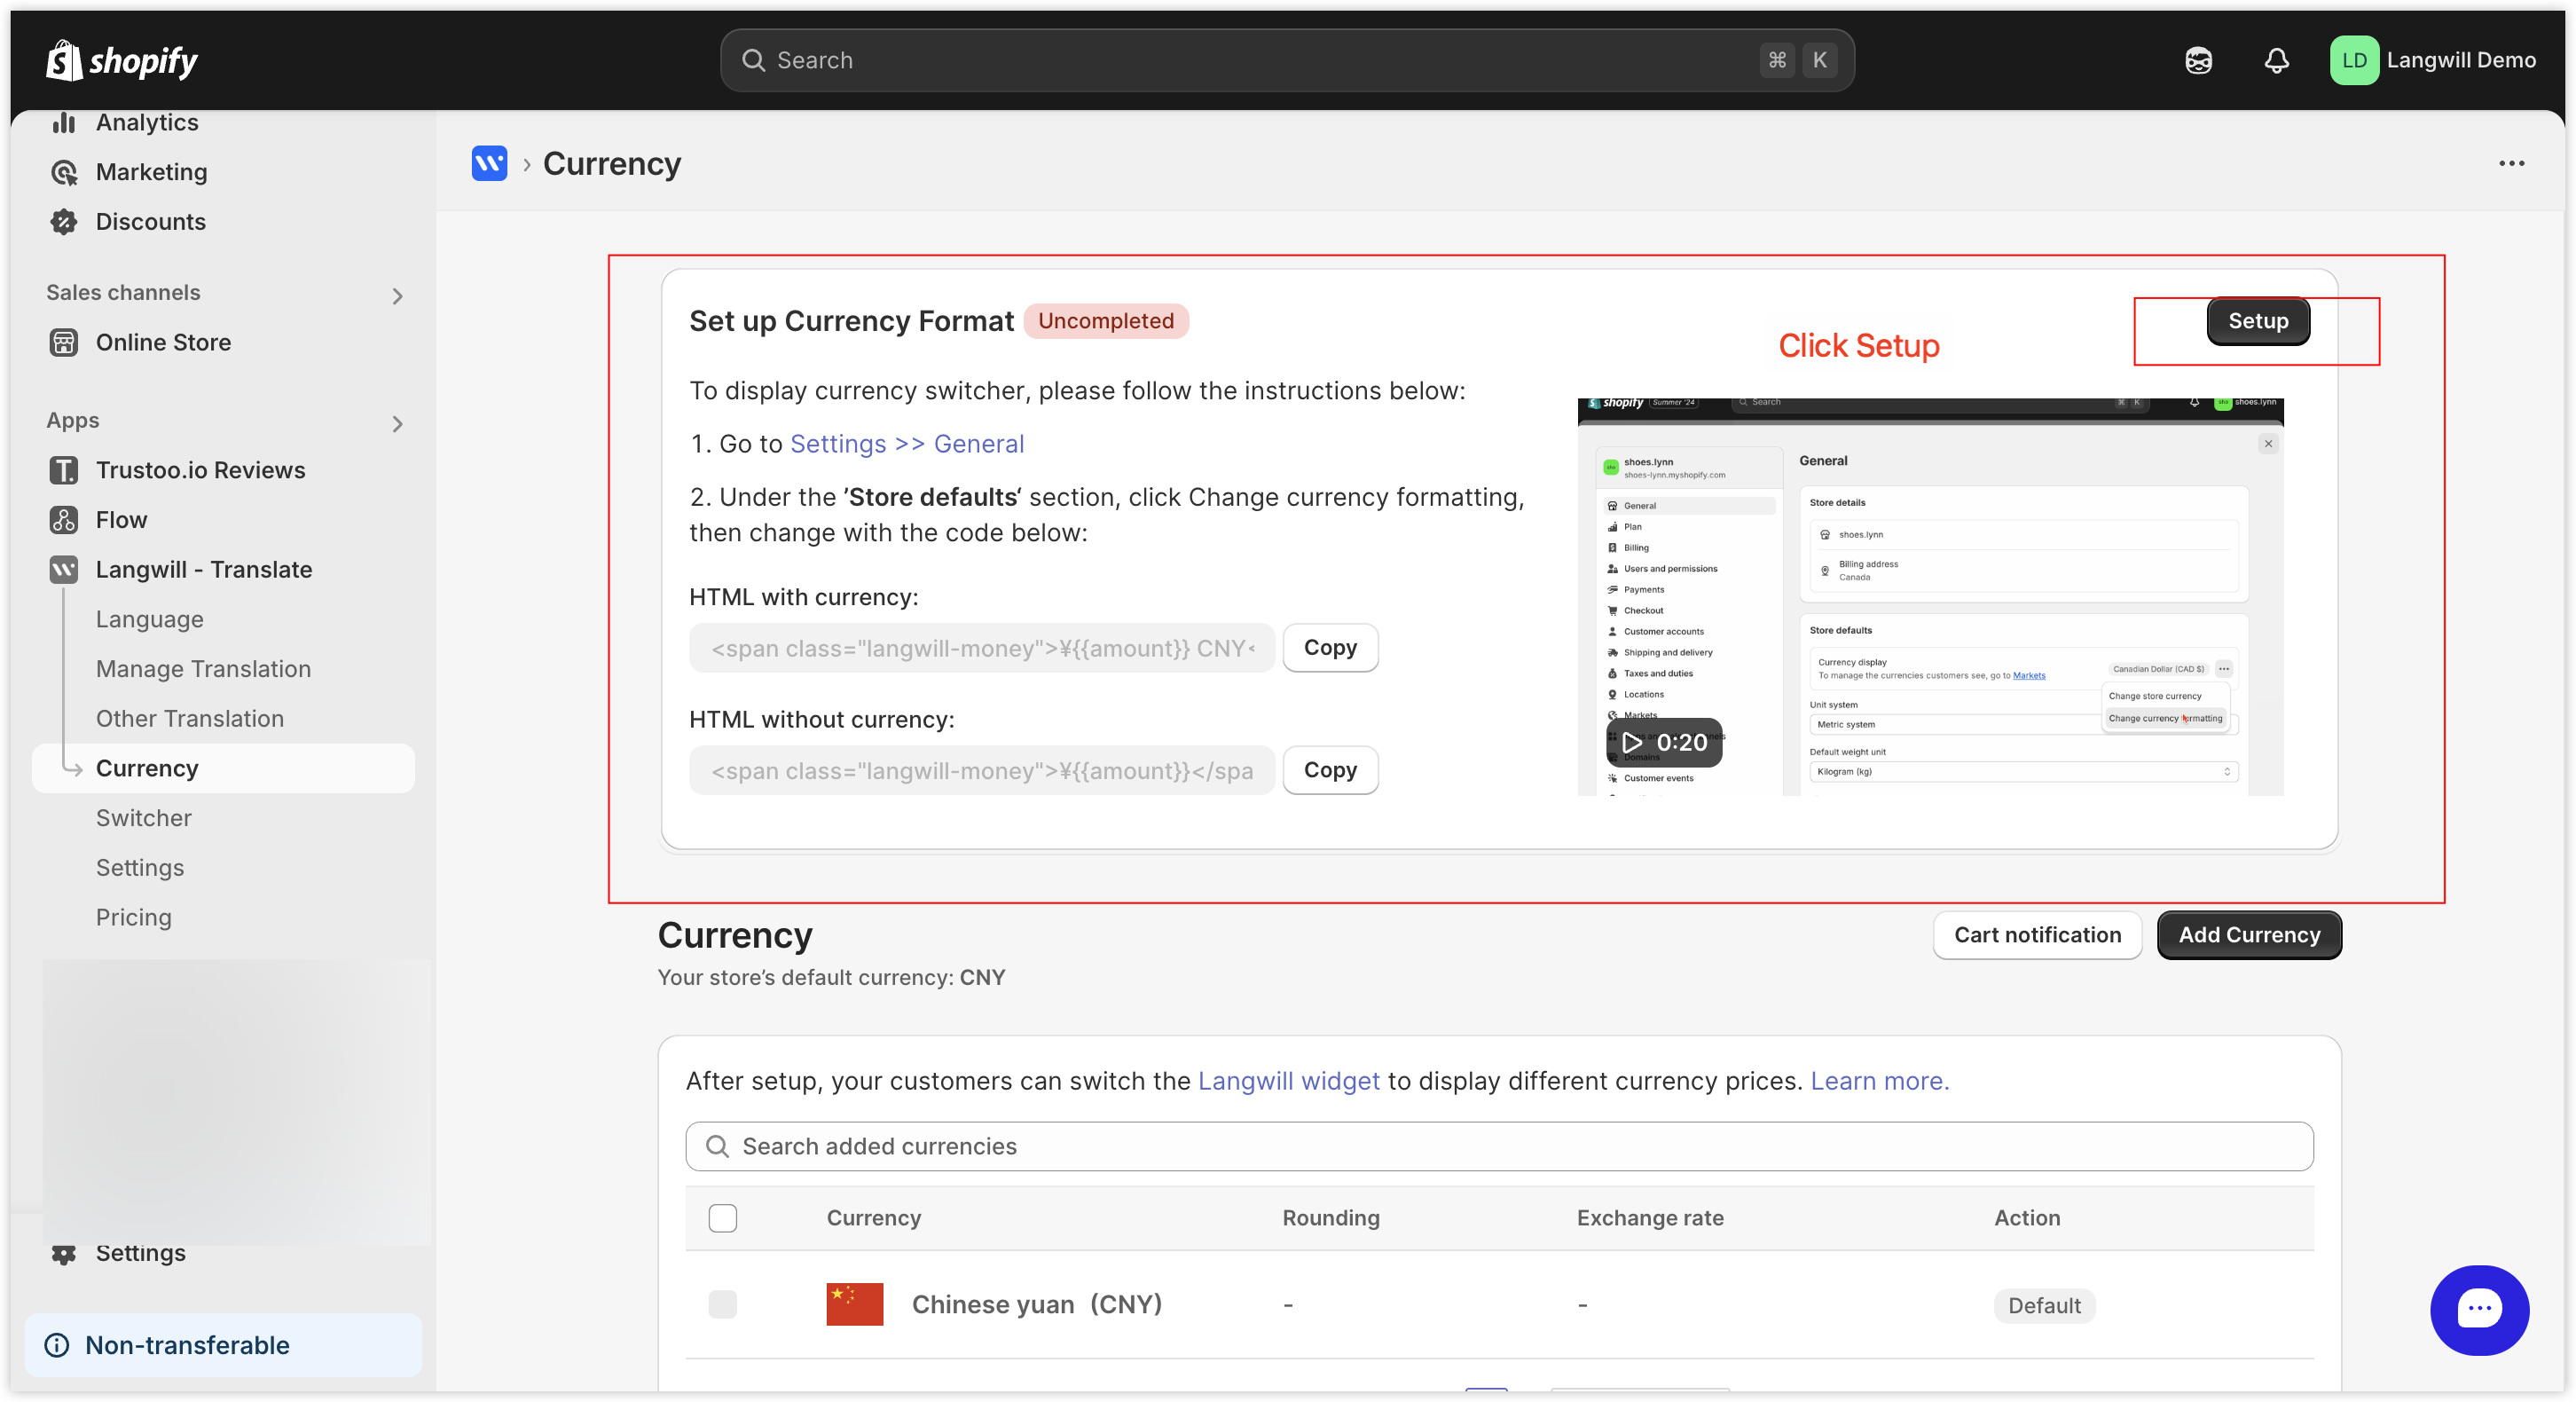Click the Langwill app icon in breadcrumb

point(489,163)
